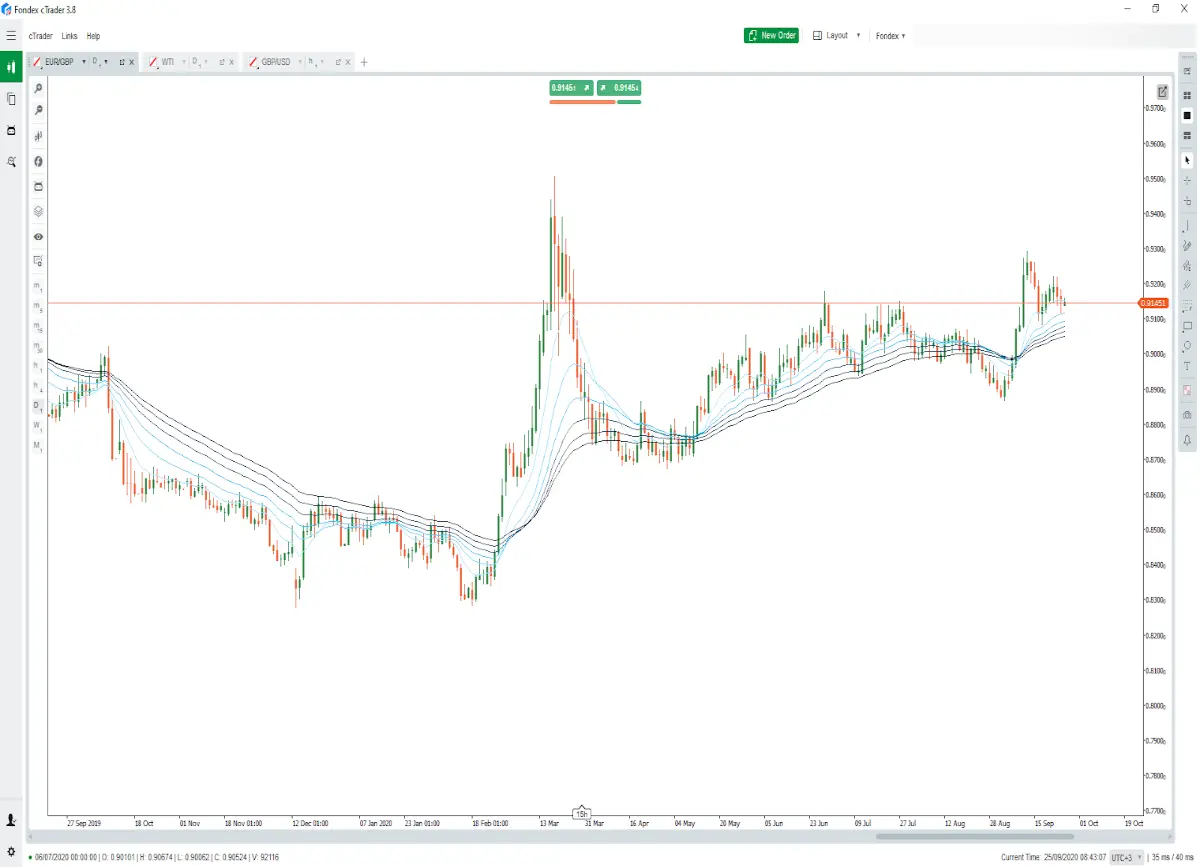Image resolution: width=1200 pixels, height=867 pixels.
Task: Open the UTC+3 timezone dropdown
Action: click(1127, 858)
